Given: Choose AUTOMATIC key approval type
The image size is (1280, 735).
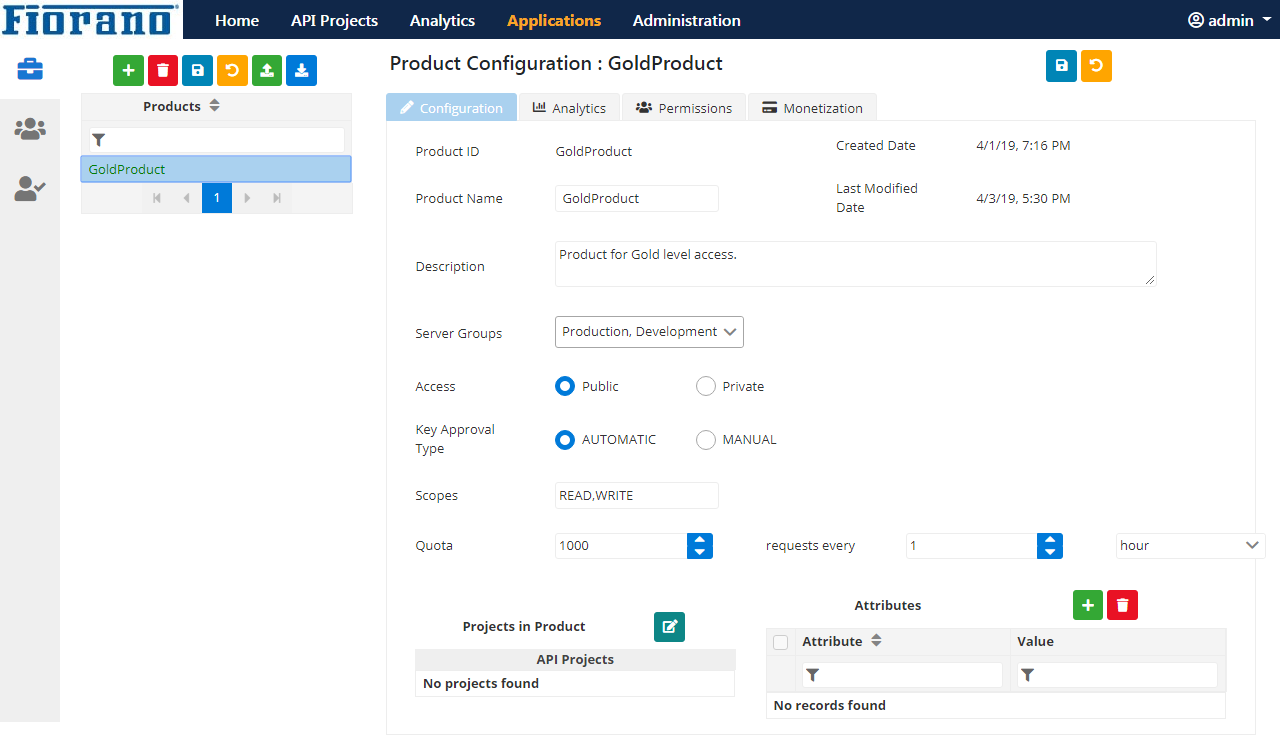Looking at the screenshot, I should pyautogui.click(x=565, y=439).
